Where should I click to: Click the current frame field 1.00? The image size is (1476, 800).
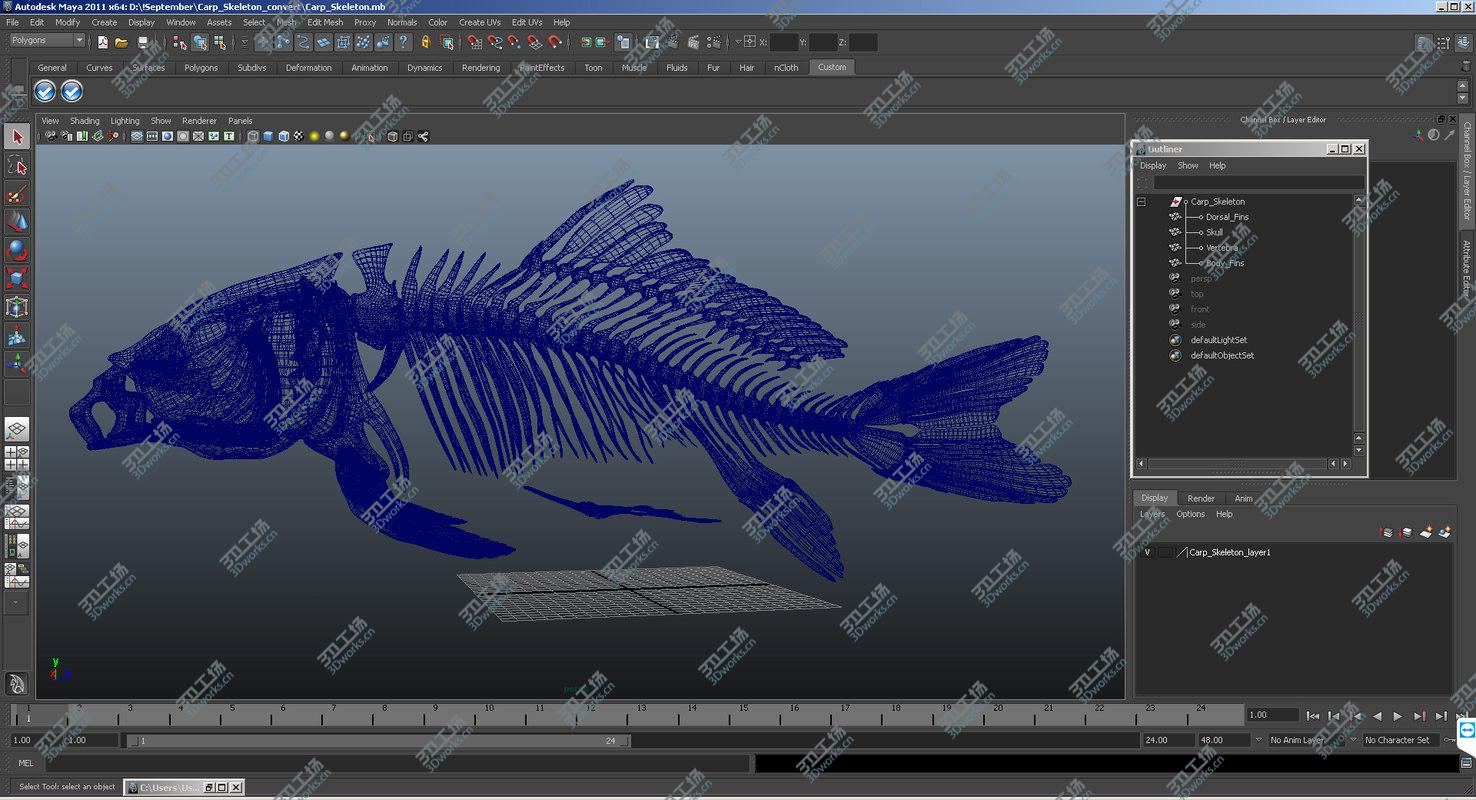[x=1272, y=715]
